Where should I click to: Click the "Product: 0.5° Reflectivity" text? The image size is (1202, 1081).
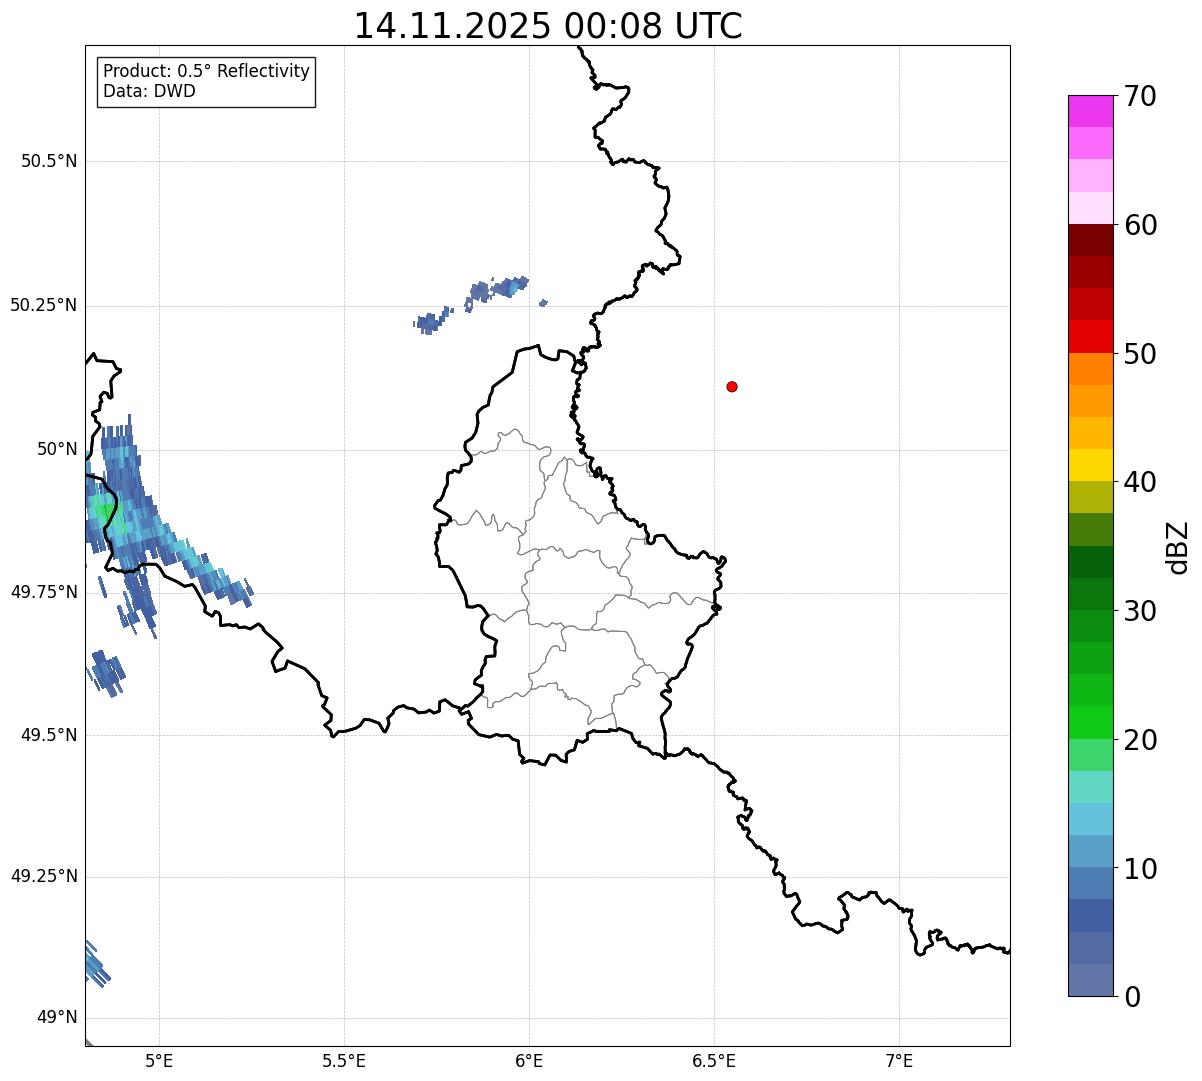pyautogui.click(x=207, y=71)
